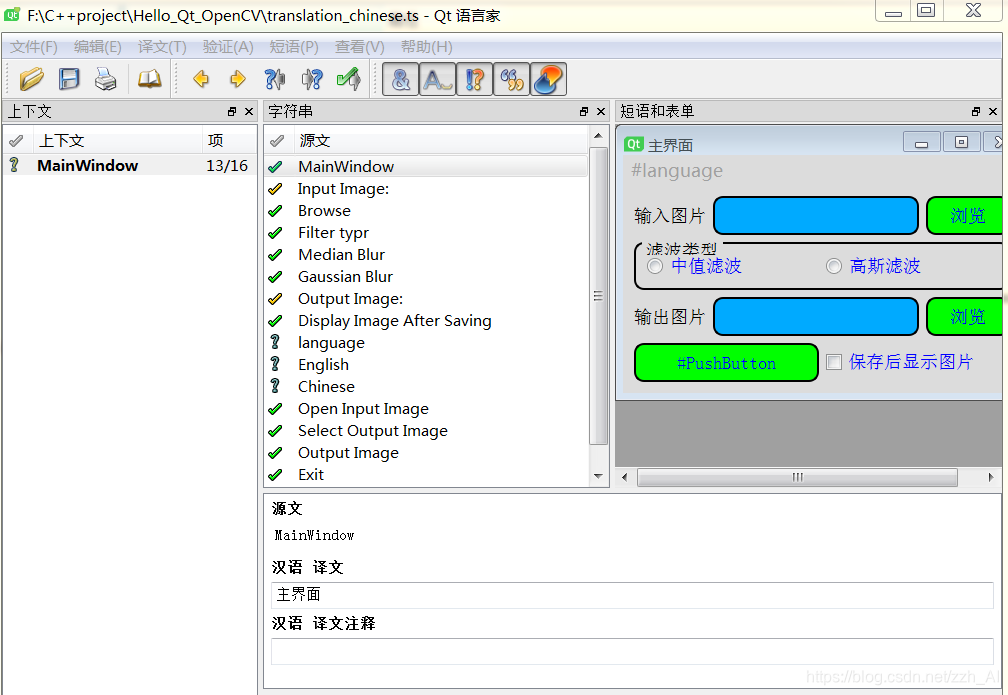Screen dimensions: 1008x695
Task: Toggle accelerator validation ampersand icon
Action: coord(400,79)
